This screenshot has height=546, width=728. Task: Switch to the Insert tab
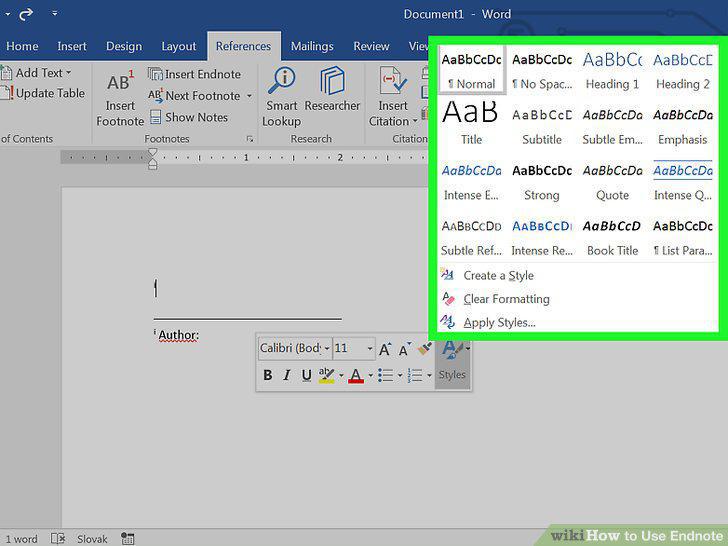[x=72, y=46]
